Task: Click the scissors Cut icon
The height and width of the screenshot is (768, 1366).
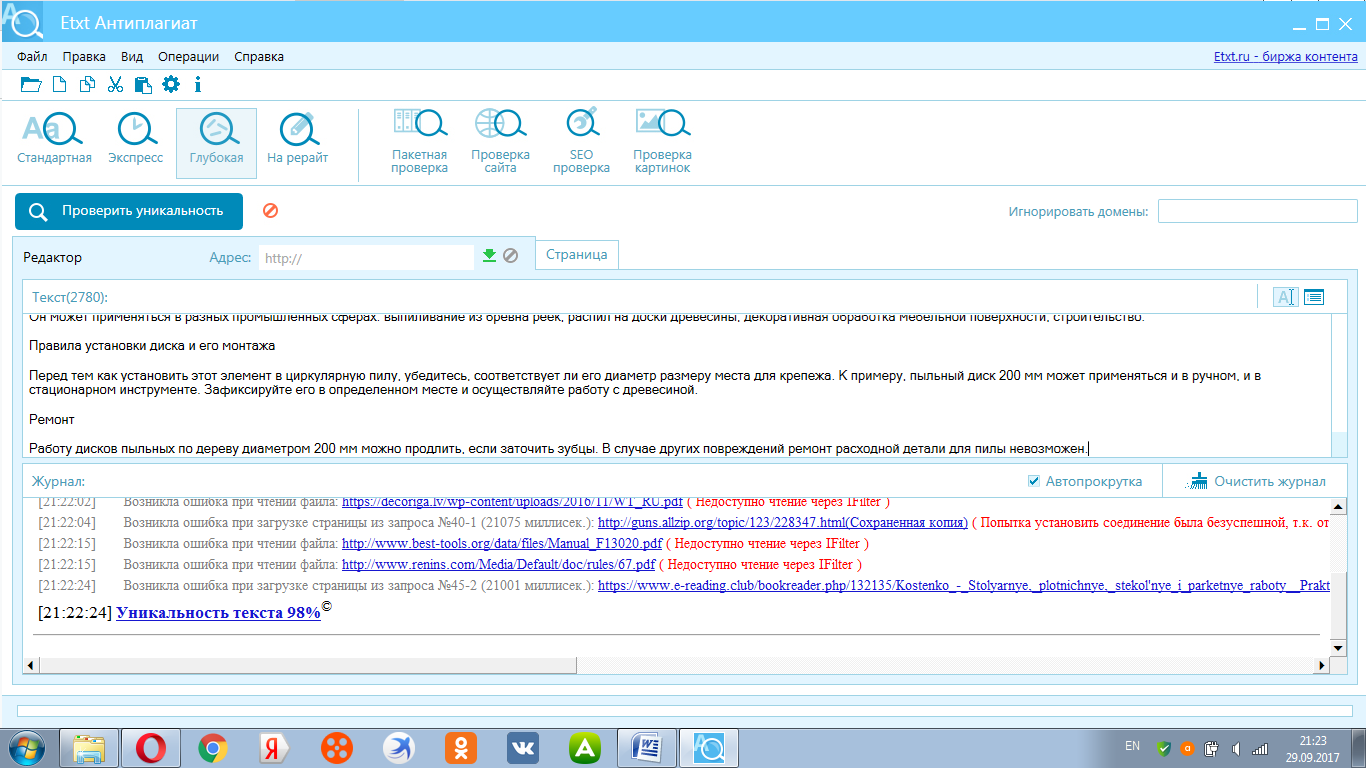Action: 115,85
